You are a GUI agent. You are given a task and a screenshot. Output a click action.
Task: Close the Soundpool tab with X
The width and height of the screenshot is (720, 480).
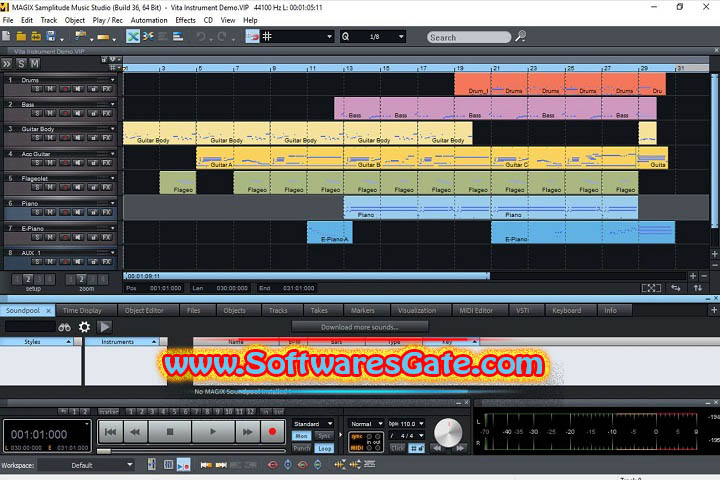[49, 311]
